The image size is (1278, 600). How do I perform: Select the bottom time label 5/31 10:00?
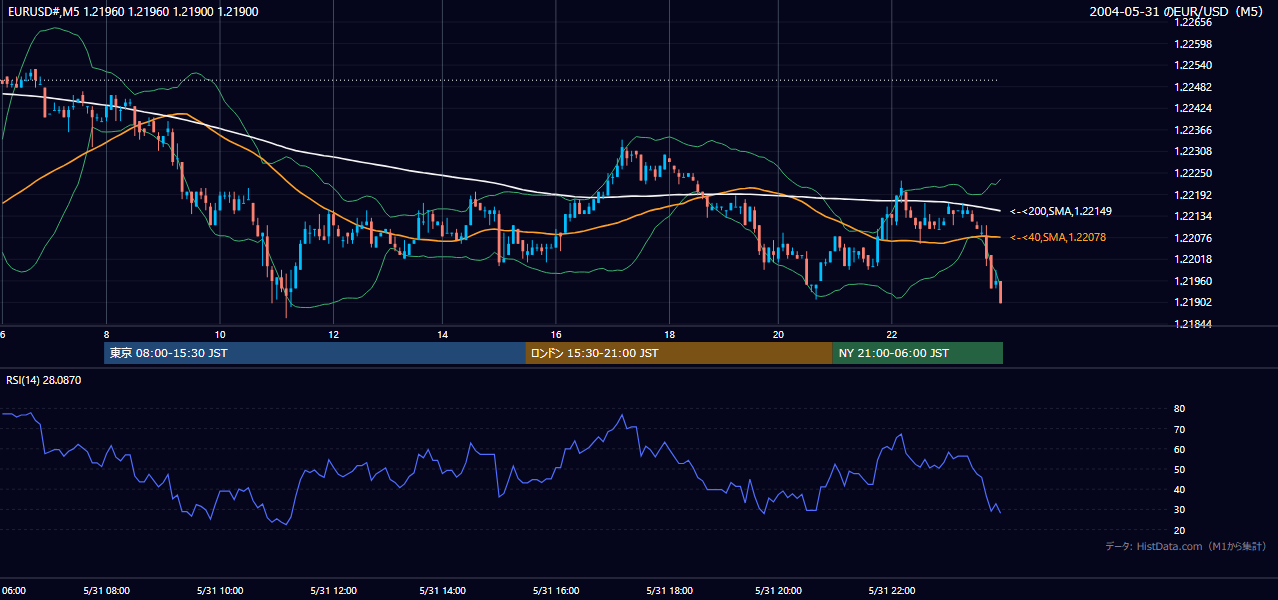[x=220, y=591]
